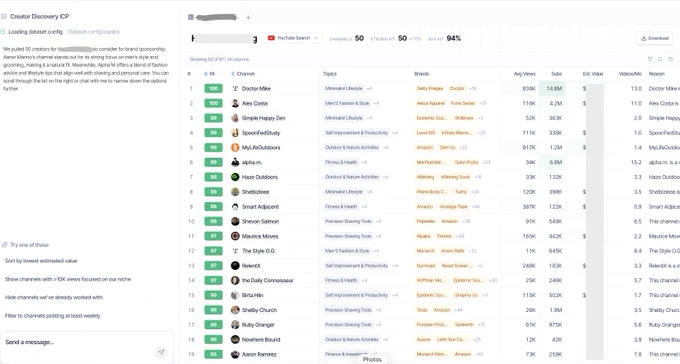Click the green 95 fit score for Aaron Ramirez
This screenshot has width=680, height=364.
pos(213,354)
